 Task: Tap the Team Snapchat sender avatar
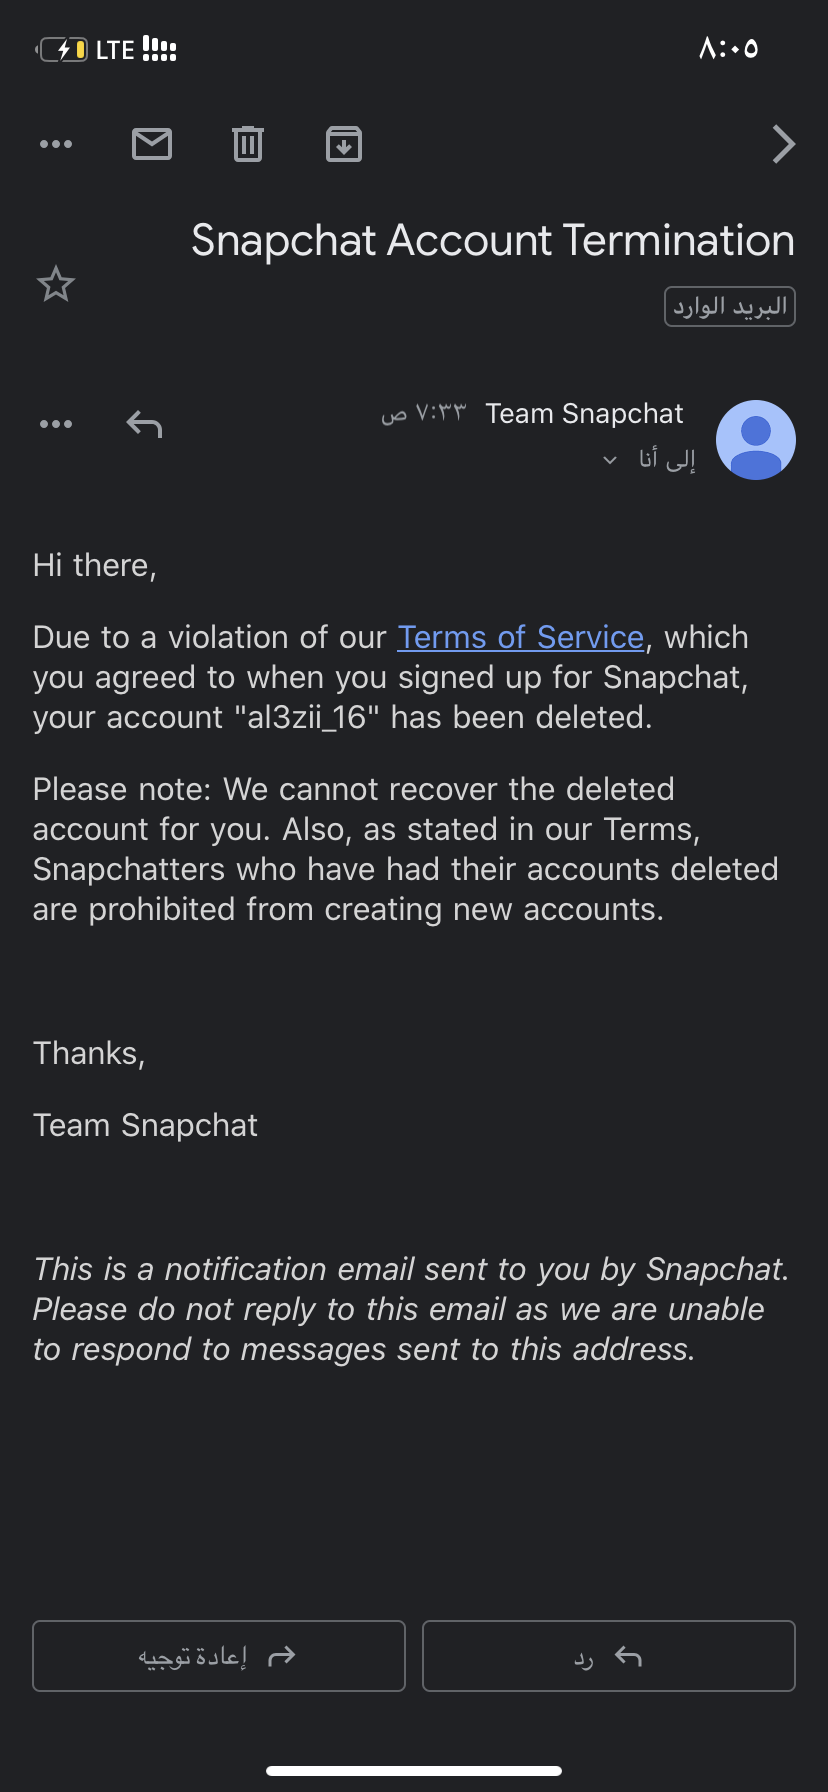click(x=756, y=440)
